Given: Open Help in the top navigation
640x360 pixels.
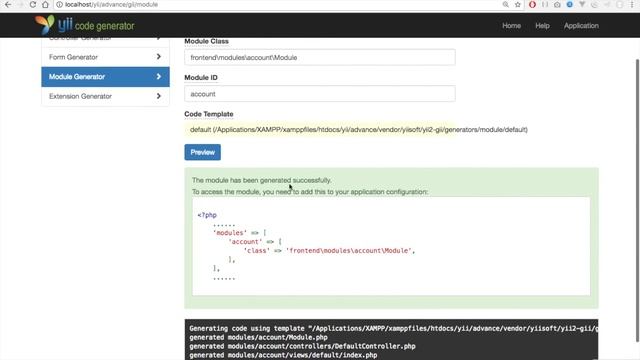Looking at the screenshot, I should [542, 25].
